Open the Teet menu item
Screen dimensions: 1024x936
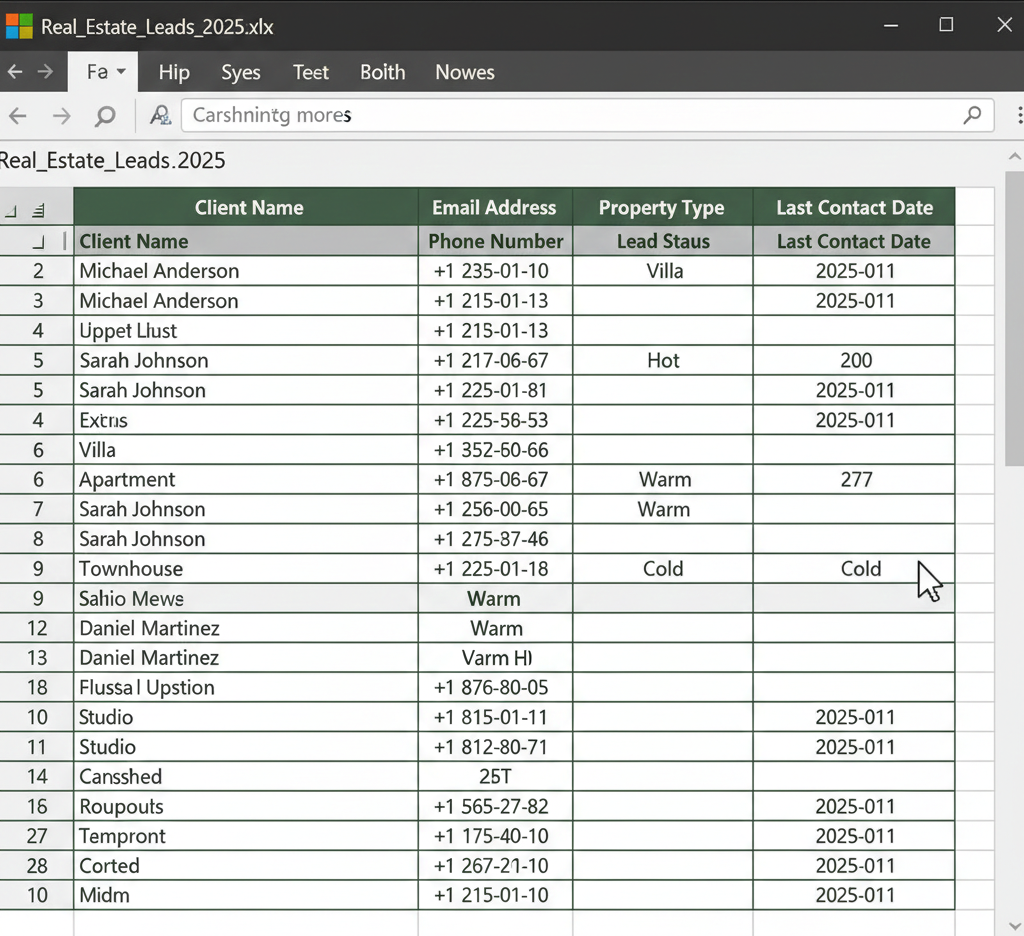tap(310, 72)
